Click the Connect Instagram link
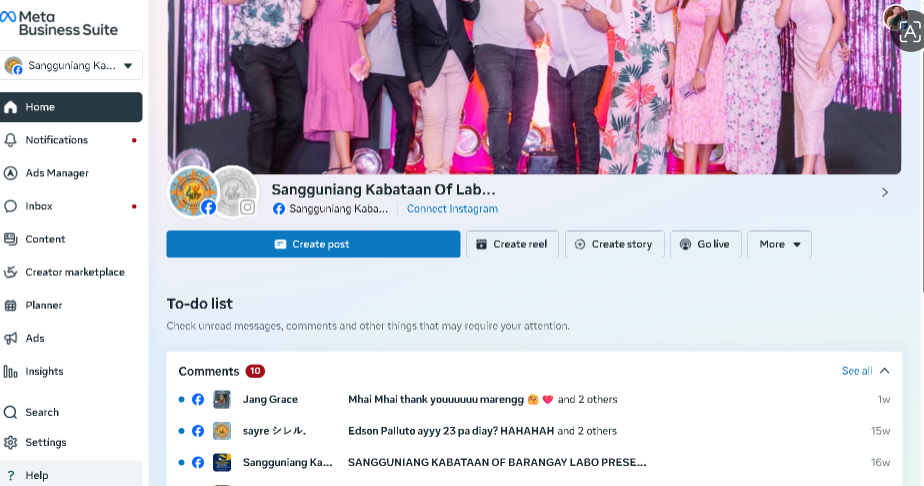Image resolution: width=924 pixels, height=486 pixels. pos(452,209)
